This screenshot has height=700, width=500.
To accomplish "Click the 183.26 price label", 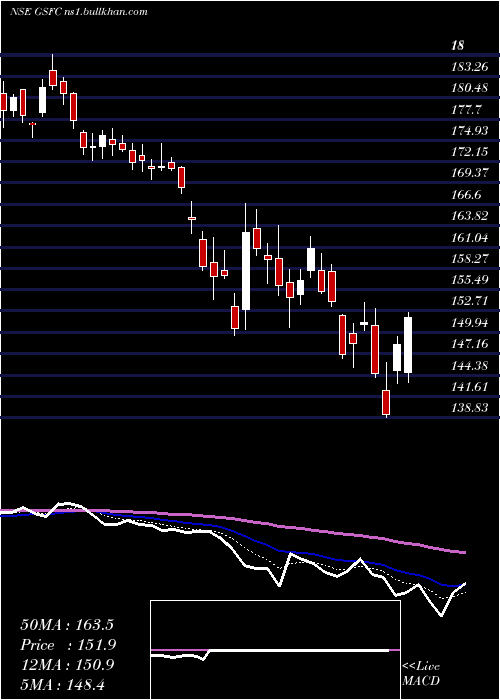I will (470, 67).
